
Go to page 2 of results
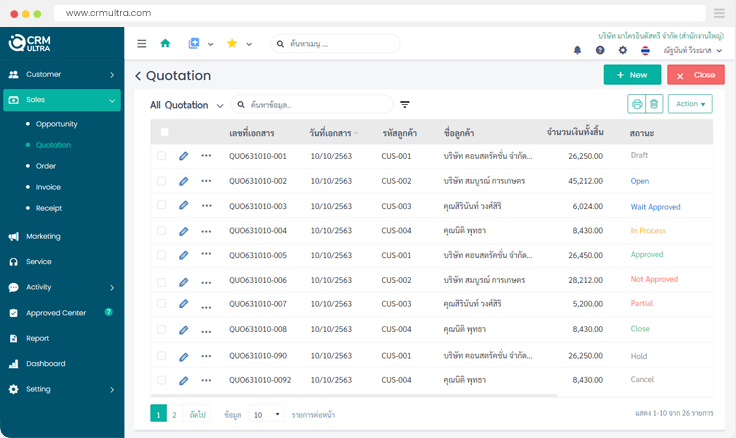[174, 415]
